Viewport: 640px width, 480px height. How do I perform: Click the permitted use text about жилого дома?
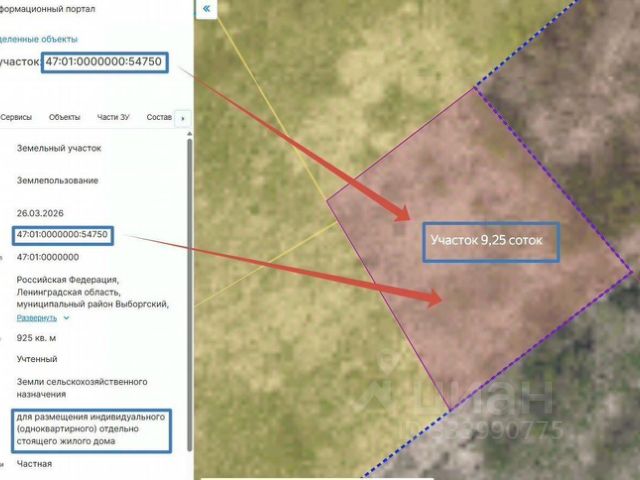click(x=91, y=429)
